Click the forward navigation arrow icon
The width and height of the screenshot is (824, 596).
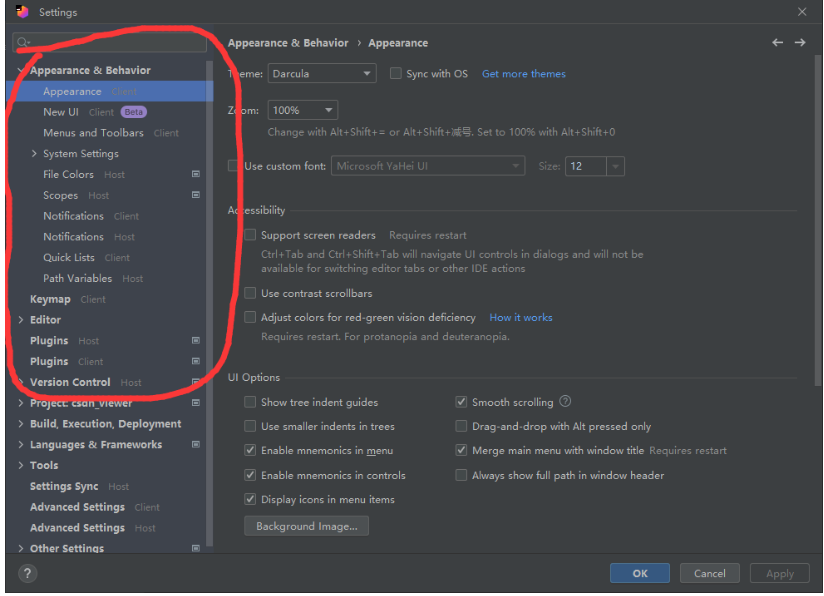pyautogui.click(x=800, y=43)
